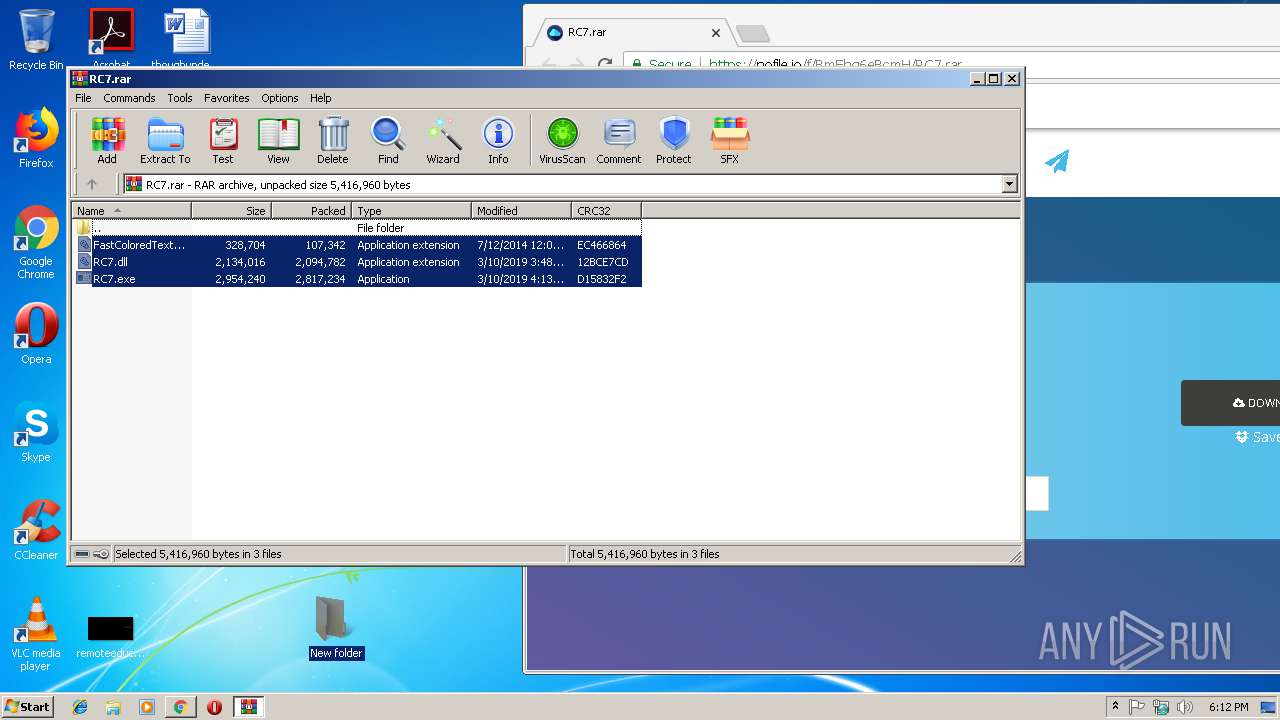Click the View file icon

[x=278, y=141]
